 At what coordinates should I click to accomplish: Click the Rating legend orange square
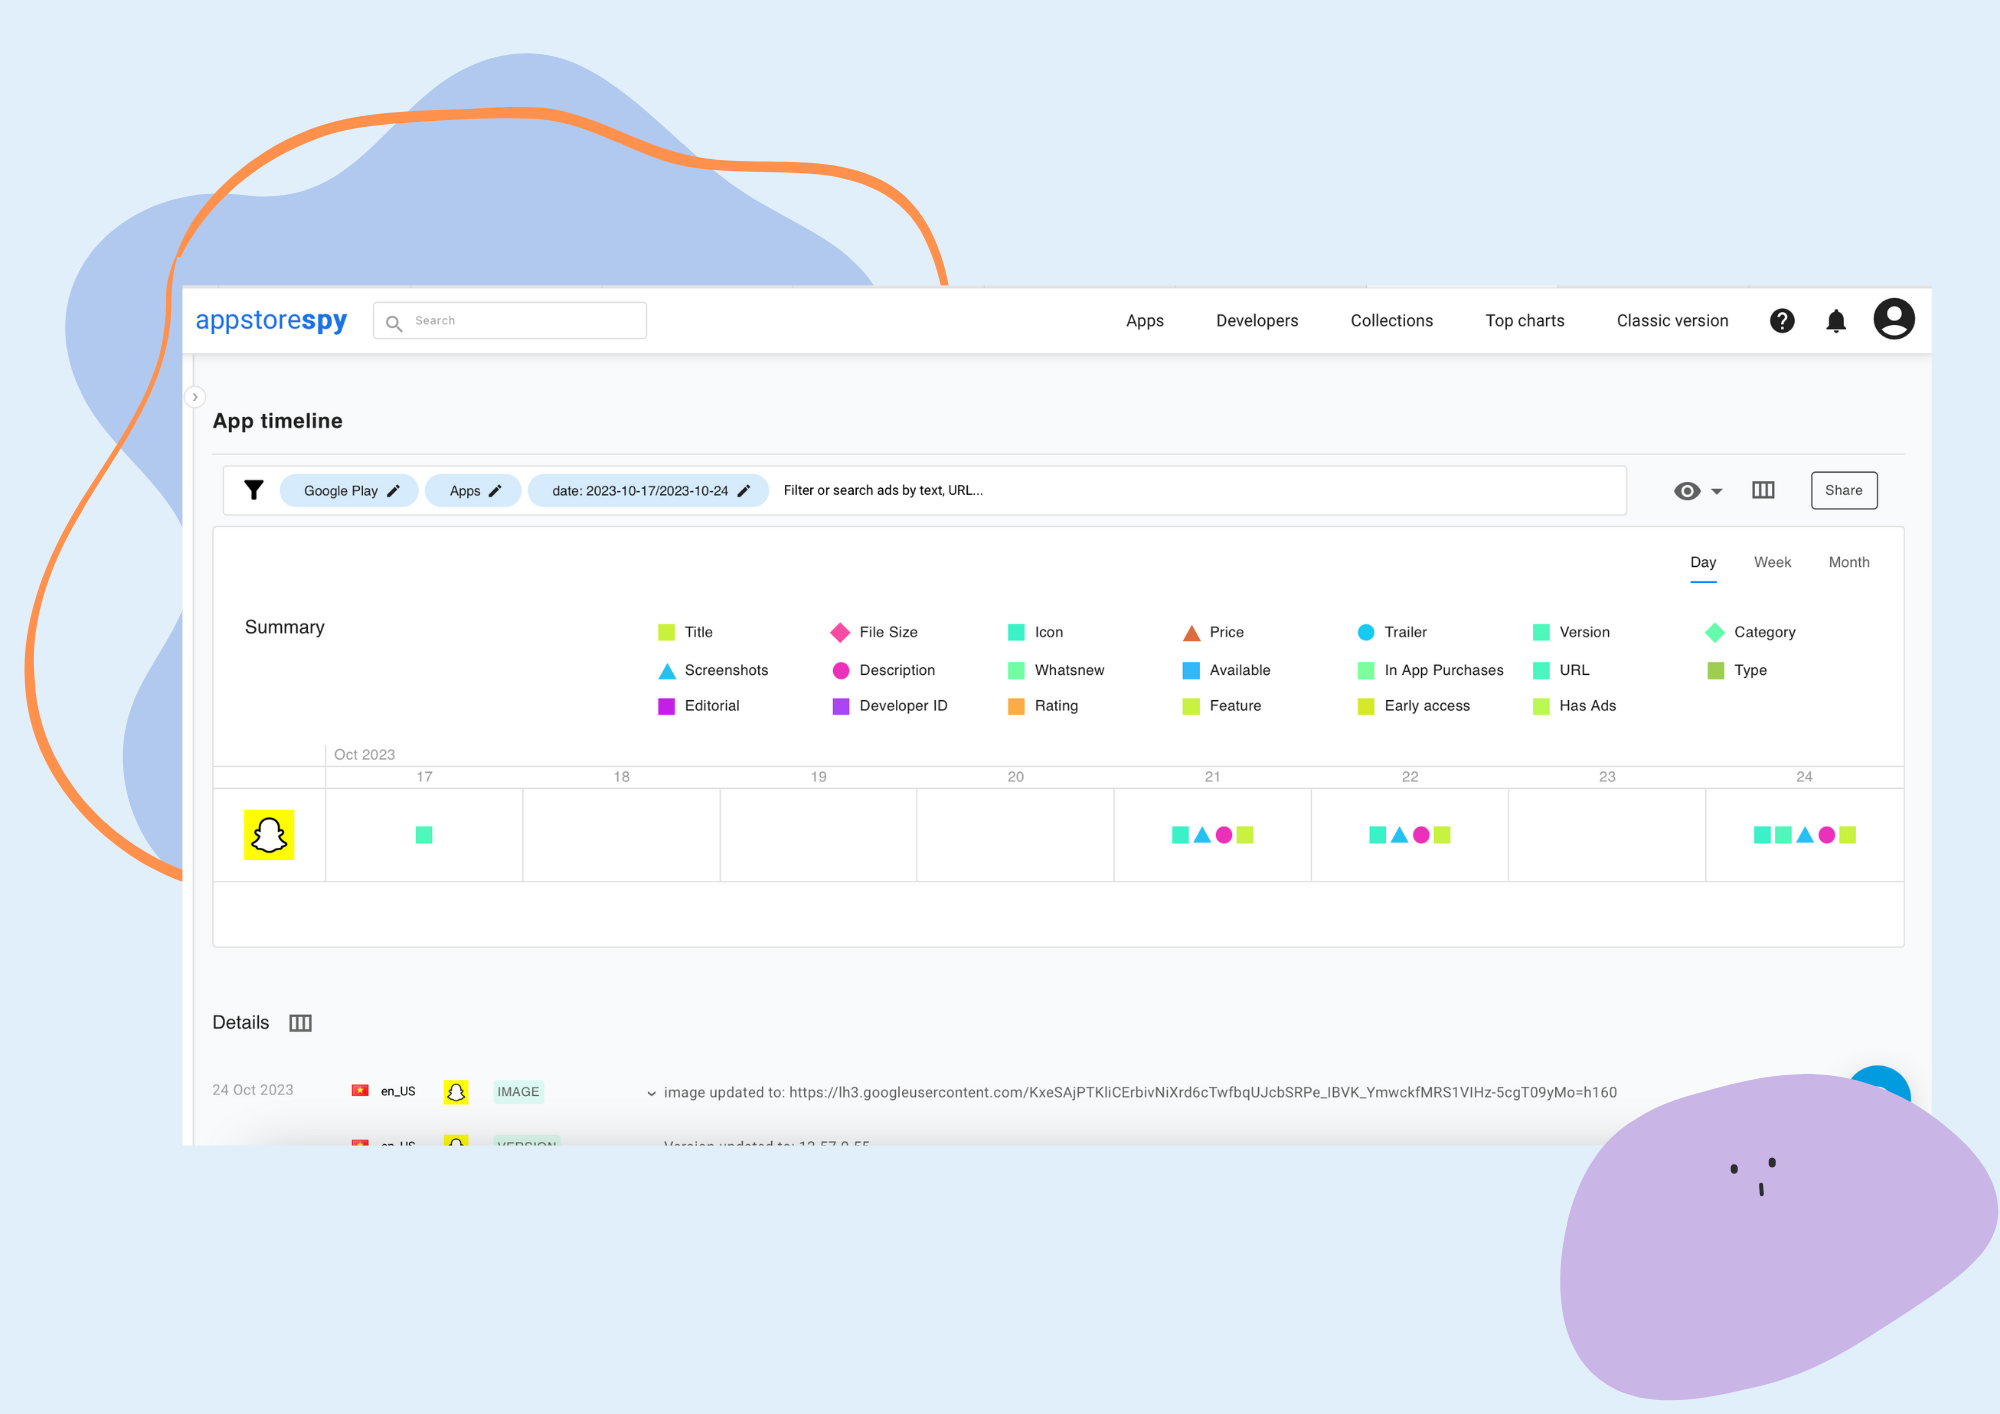click(1016, 706)
